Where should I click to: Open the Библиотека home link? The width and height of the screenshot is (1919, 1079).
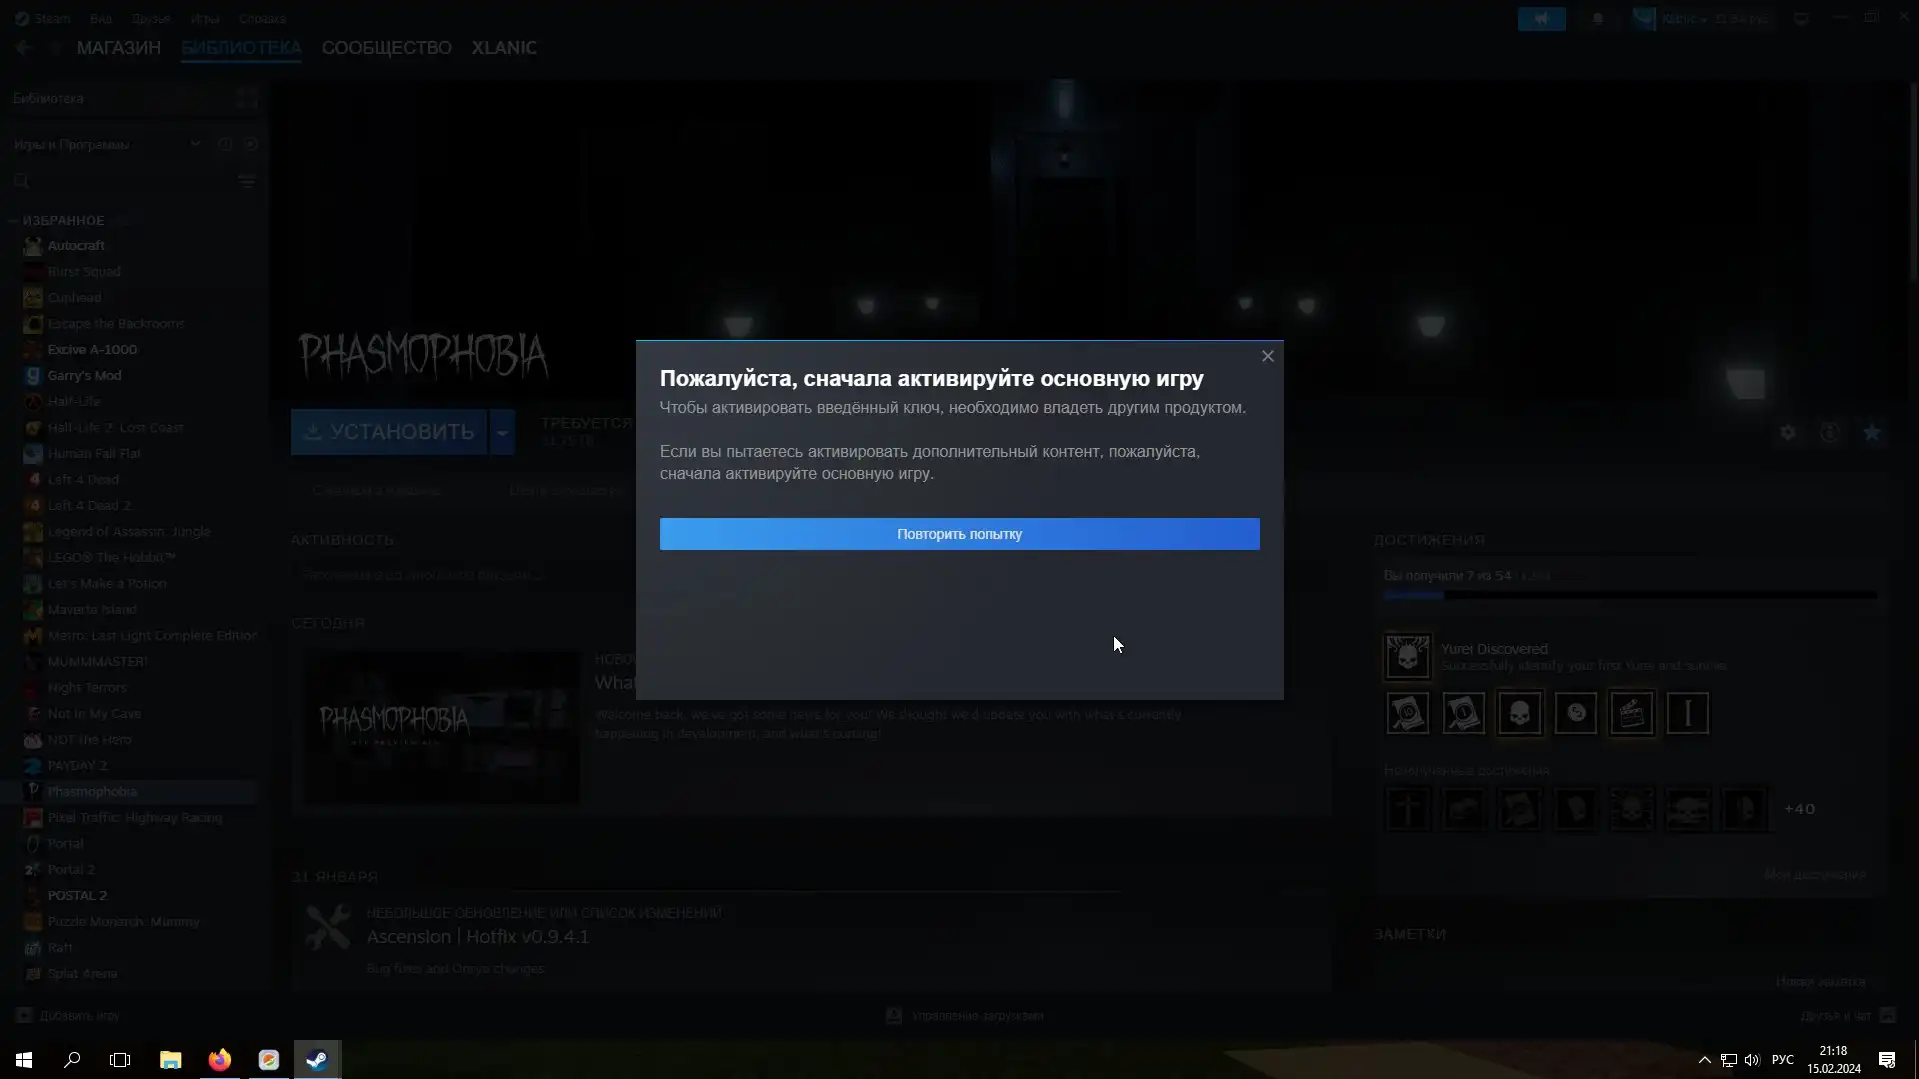coord(48,98)
